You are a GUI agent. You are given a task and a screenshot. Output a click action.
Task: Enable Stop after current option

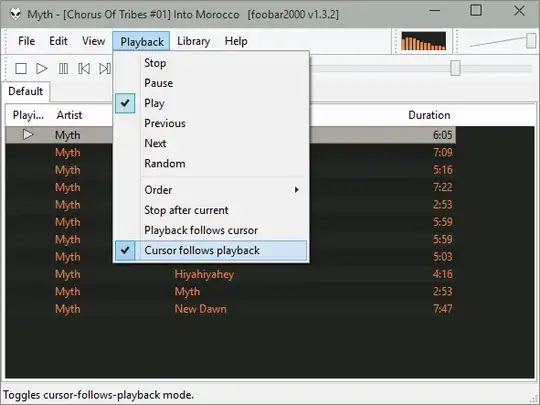click(211, 210)
